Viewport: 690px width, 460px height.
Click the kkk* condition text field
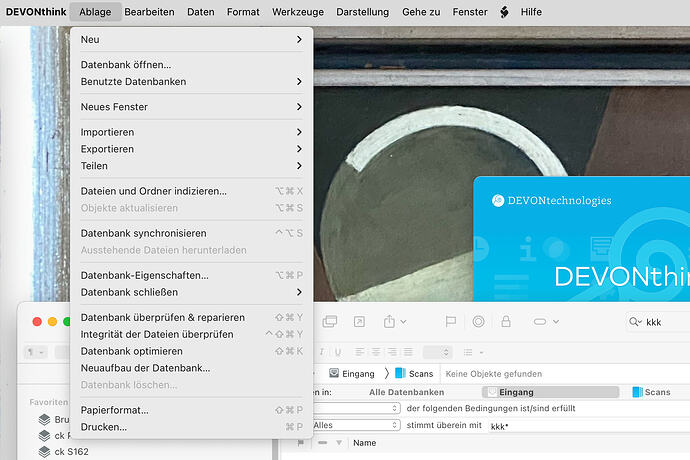589,426
